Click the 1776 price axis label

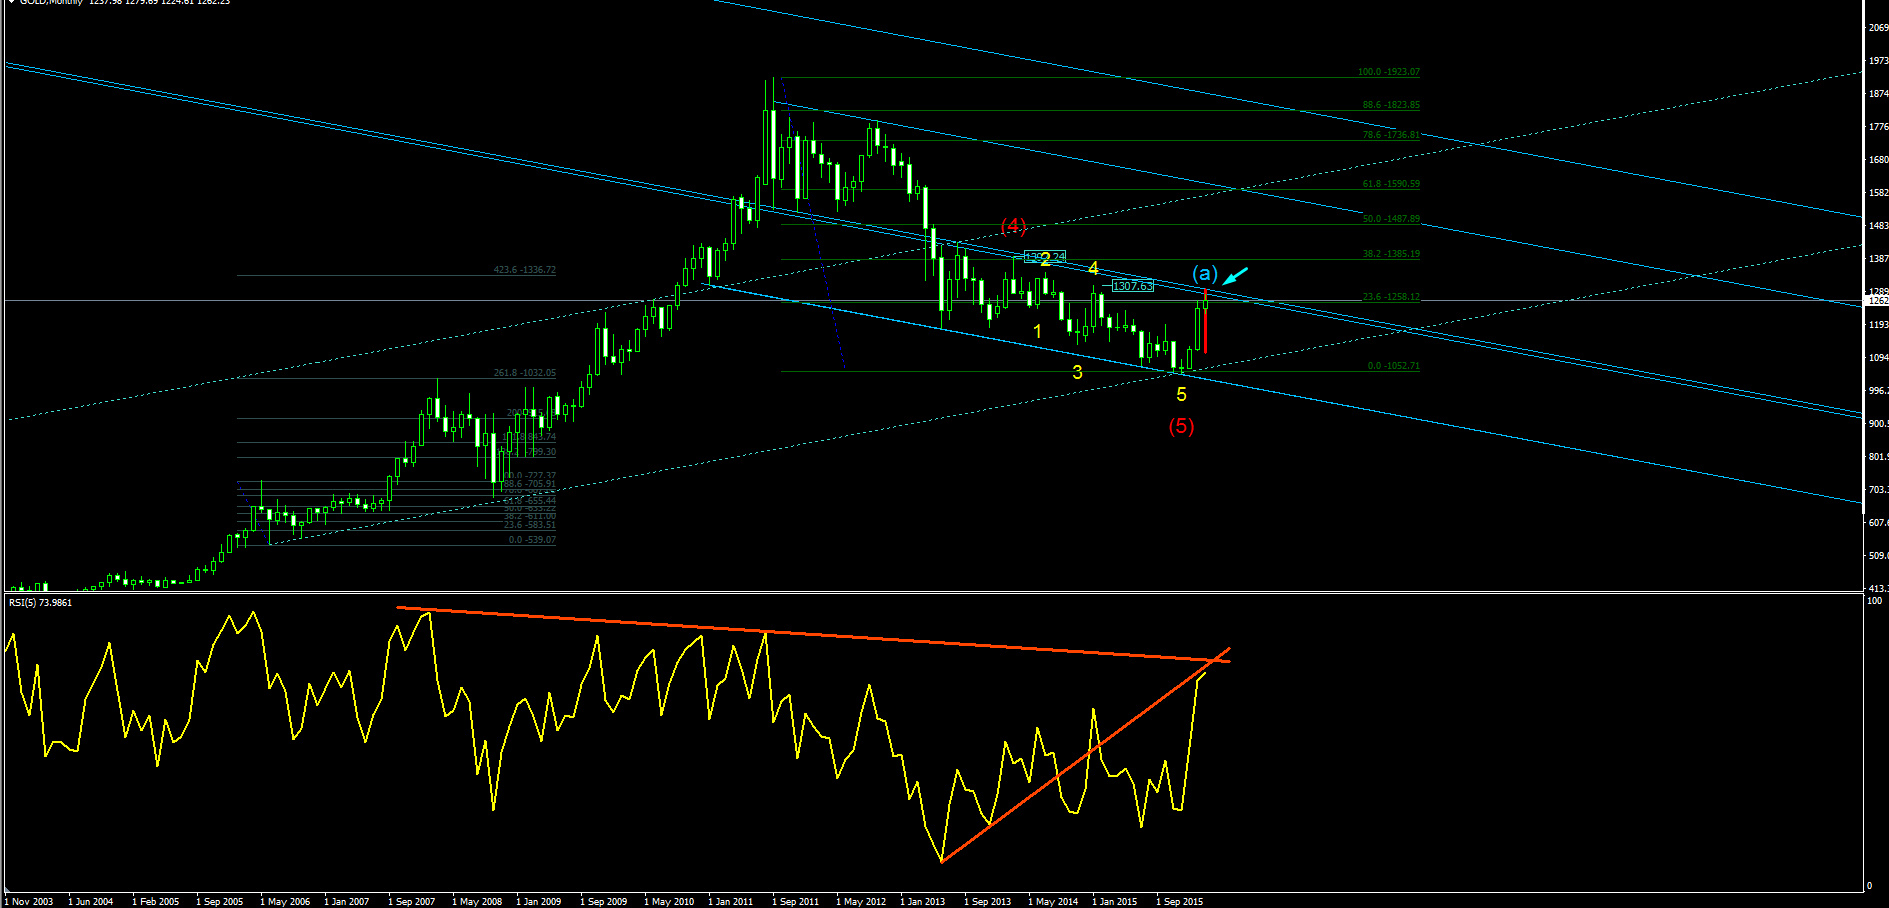[1878, 127]
